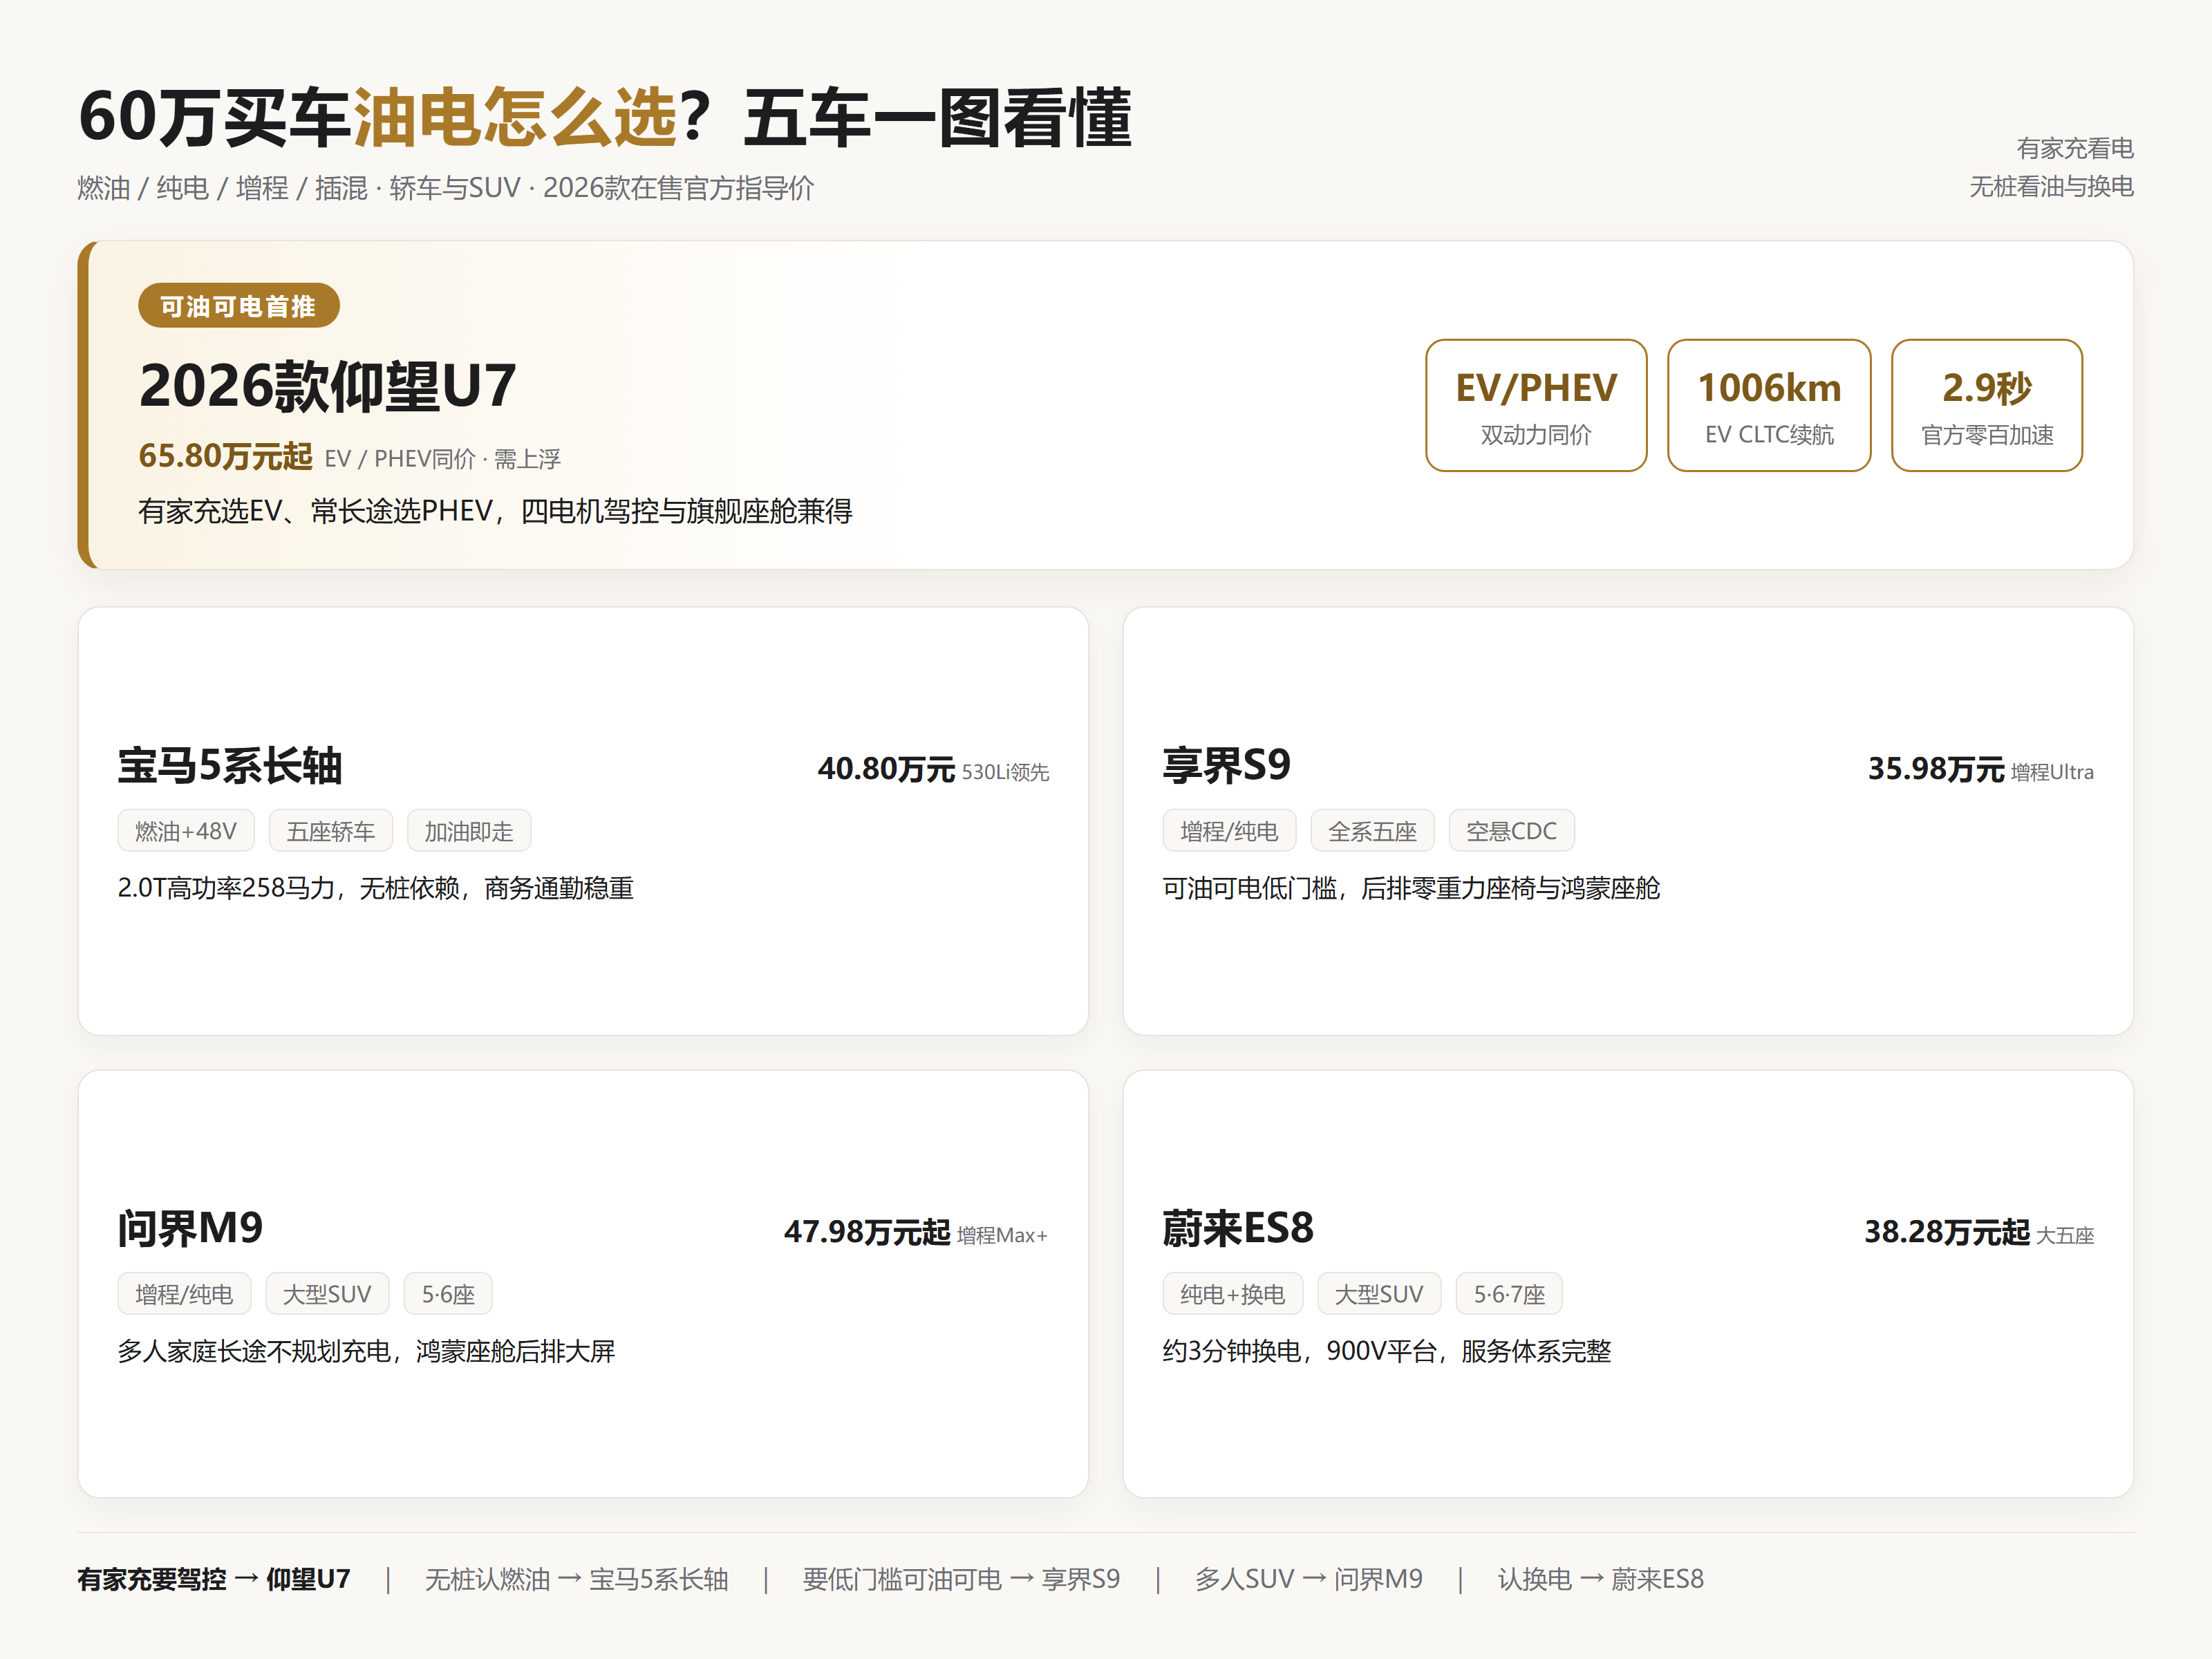Click the 35.98万元 price of 享界S9
This screenshot has width=2212, height=1659.
(x=1936, y=769)
